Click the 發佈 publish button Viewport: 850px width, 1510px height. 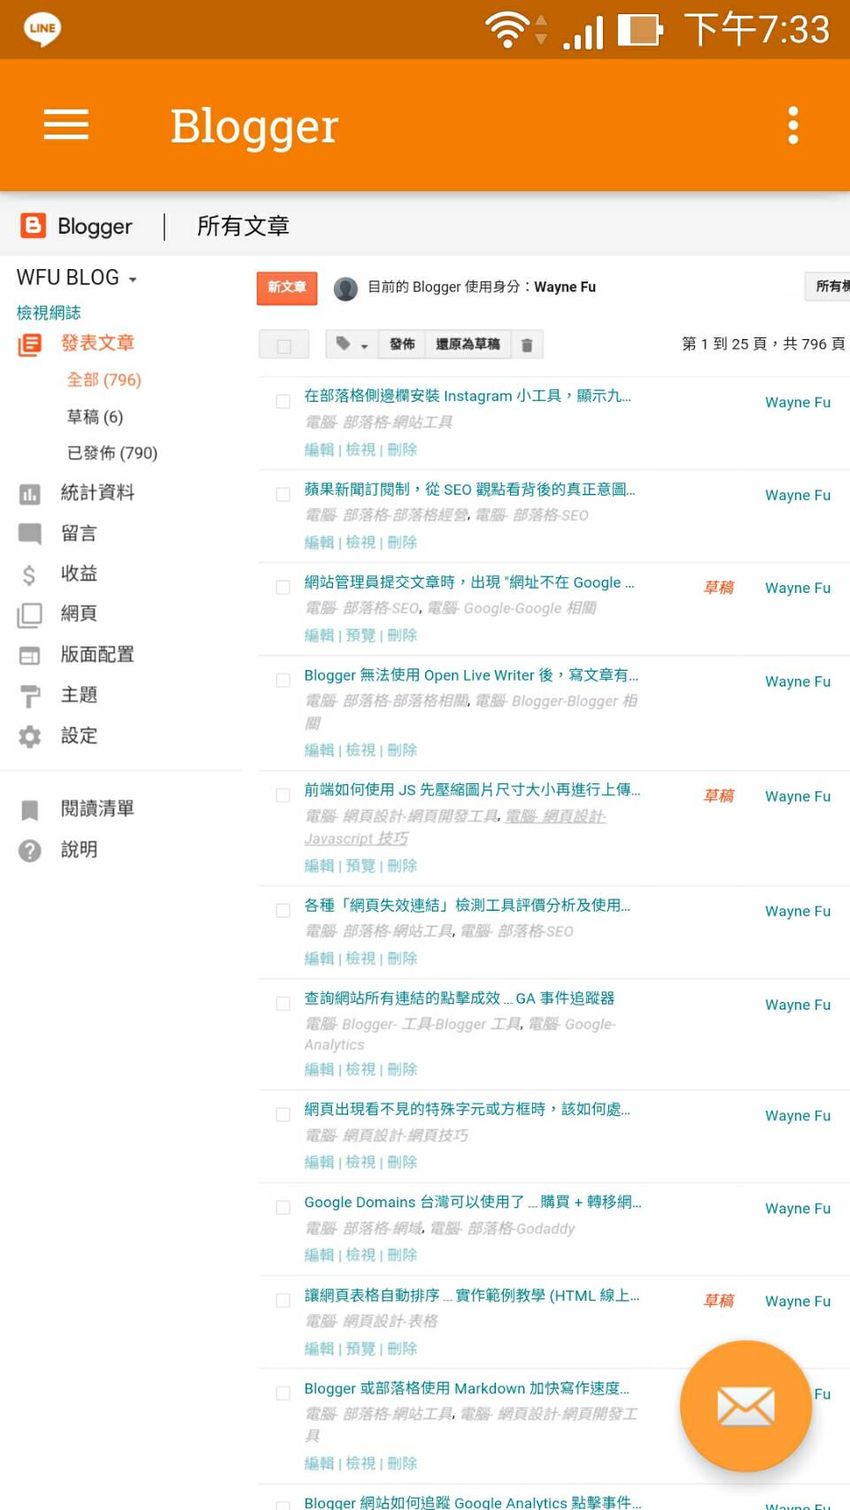[x=402, y=345]
